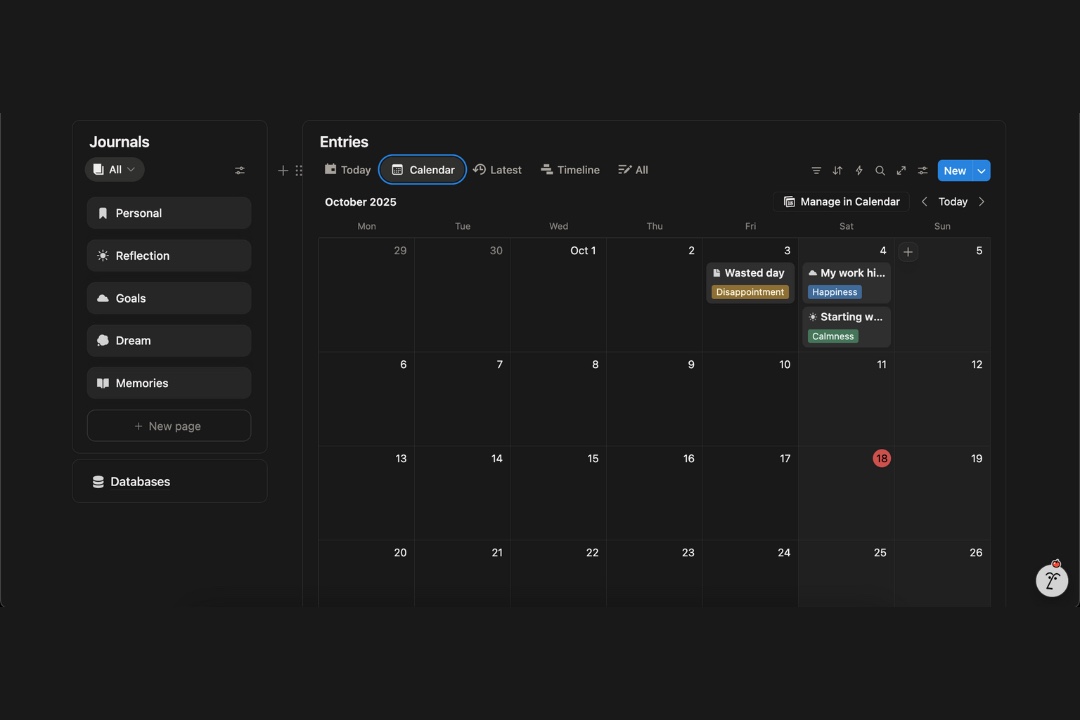Open the filter icon in Entries toolbar
Screen dimensions: 1080x720
816,171
